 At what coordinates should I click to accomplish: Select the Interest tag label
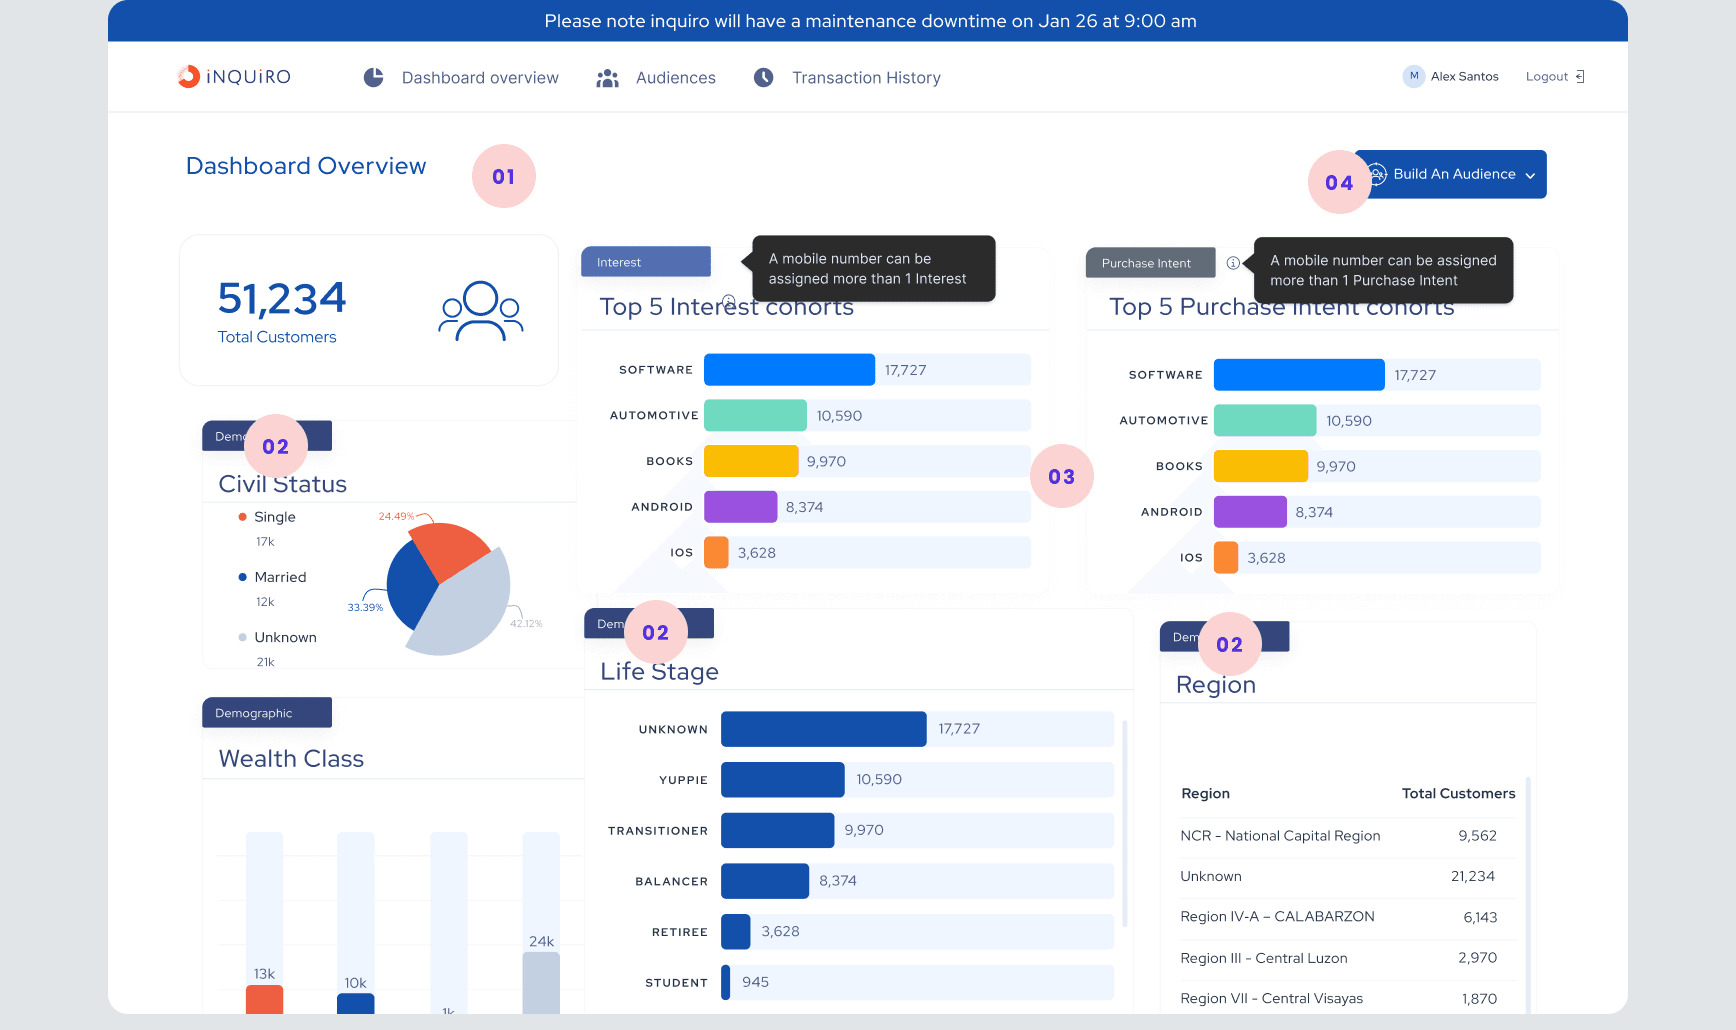click(x=646, y=262)
